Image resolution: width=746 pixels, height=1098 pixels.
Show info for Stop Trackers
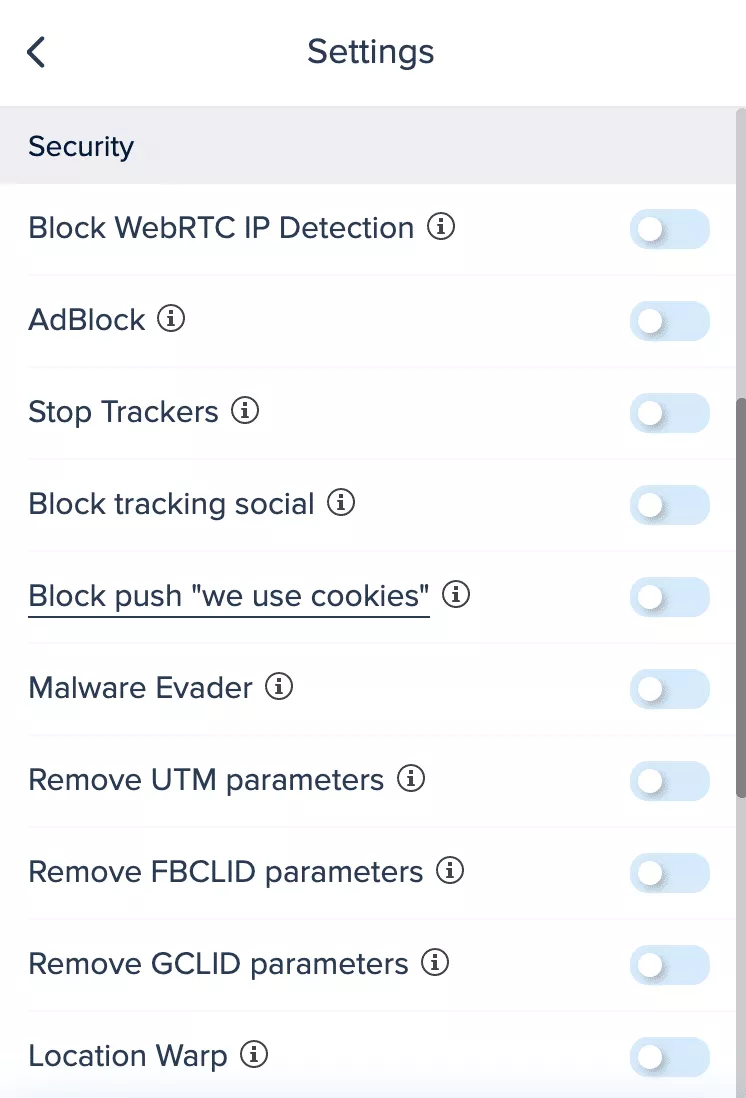245,411
